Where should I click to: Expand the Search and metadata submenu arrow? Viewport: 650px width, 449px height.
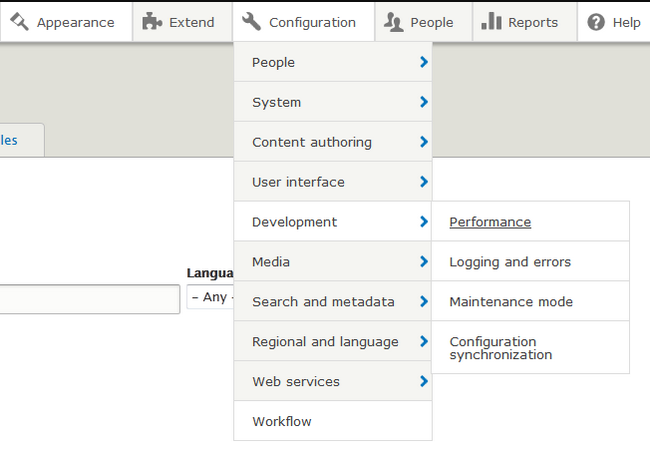(424, 301)
